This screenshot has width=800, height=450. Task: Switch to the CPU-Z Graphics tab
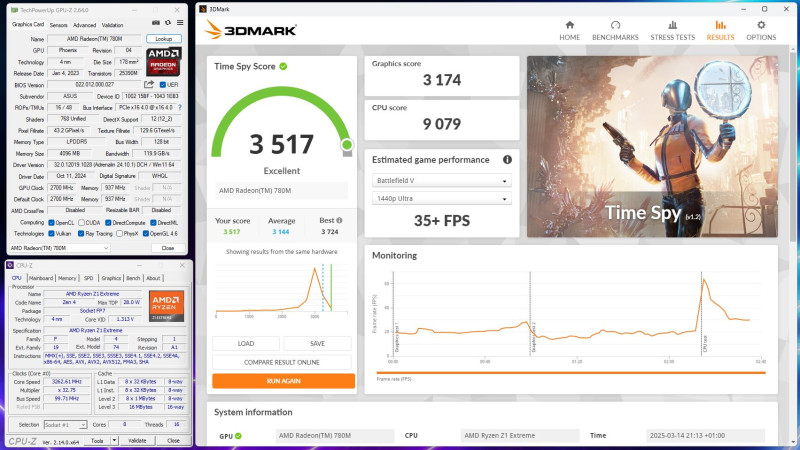coord(111,278)
